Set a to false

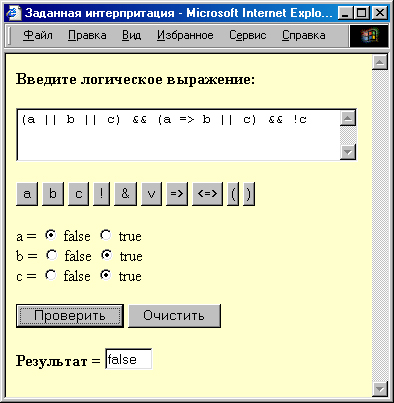tap(51, 235)
